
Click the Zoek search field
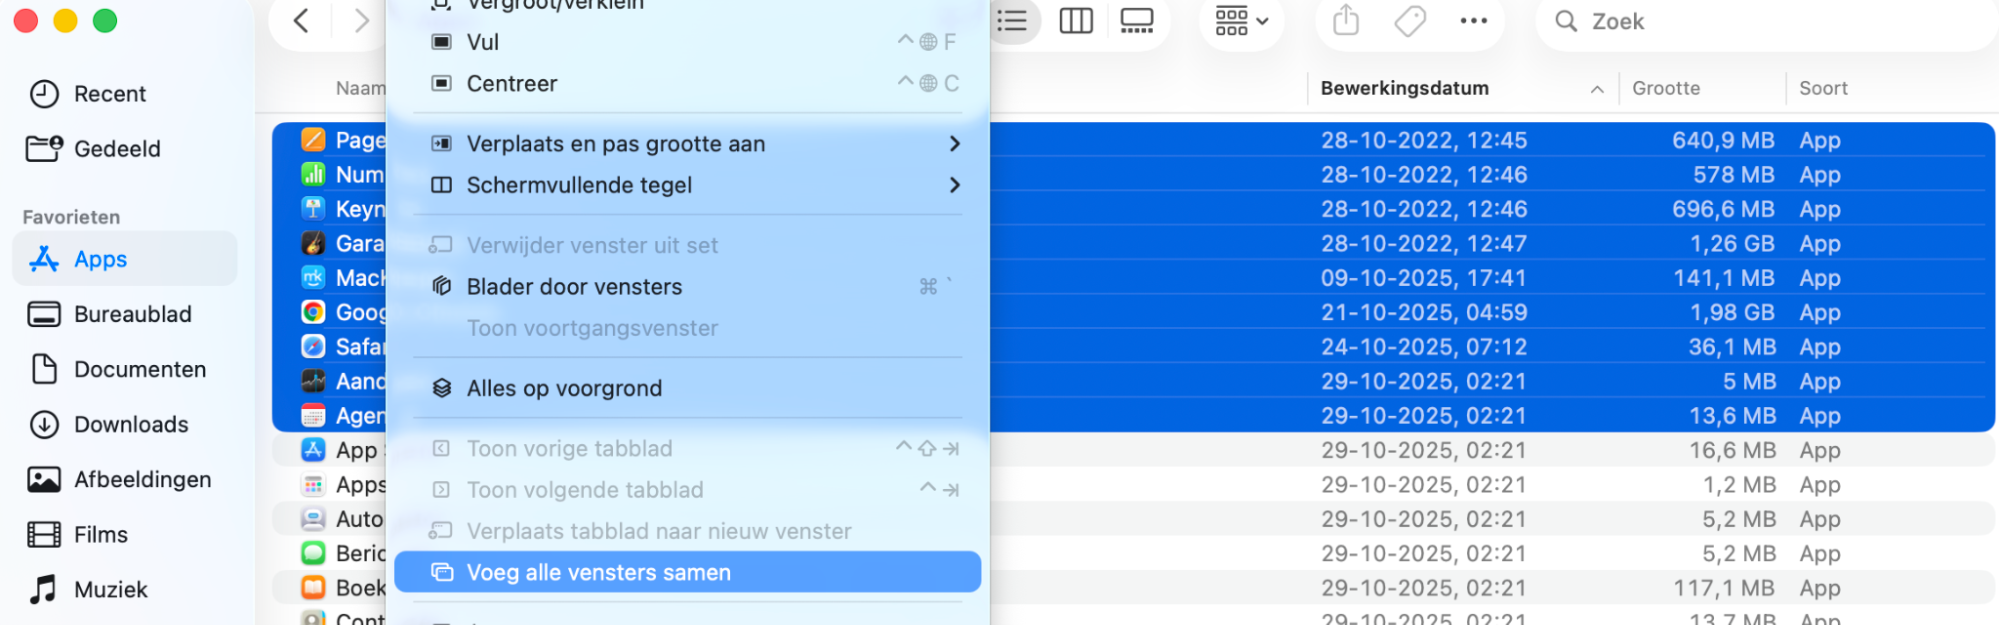coord(1765,21)
